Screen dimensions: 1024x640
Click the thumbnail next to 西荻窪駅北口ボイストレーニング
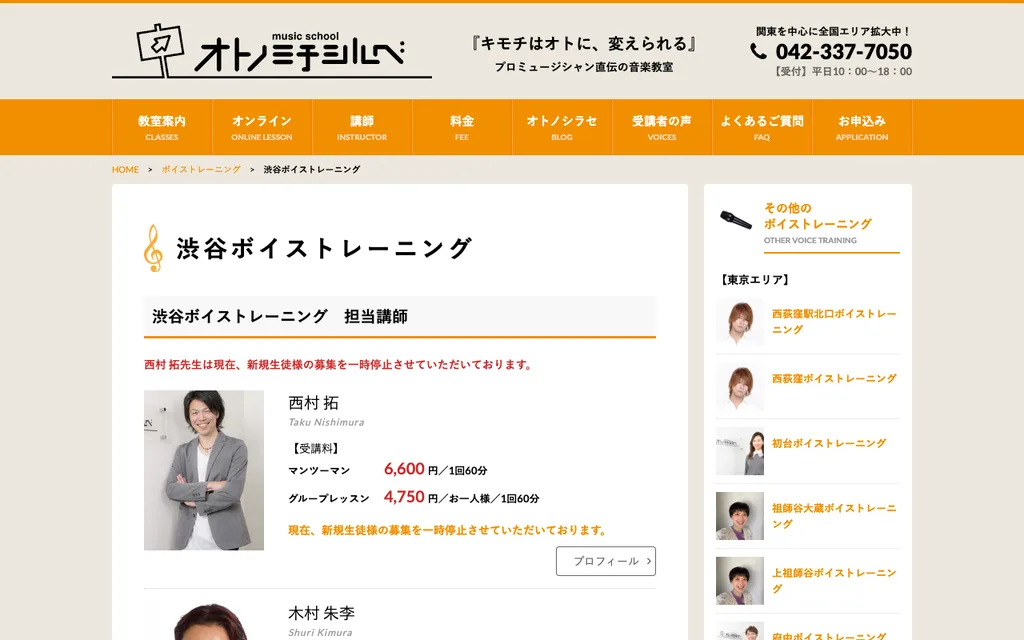[x=740, y=321]
